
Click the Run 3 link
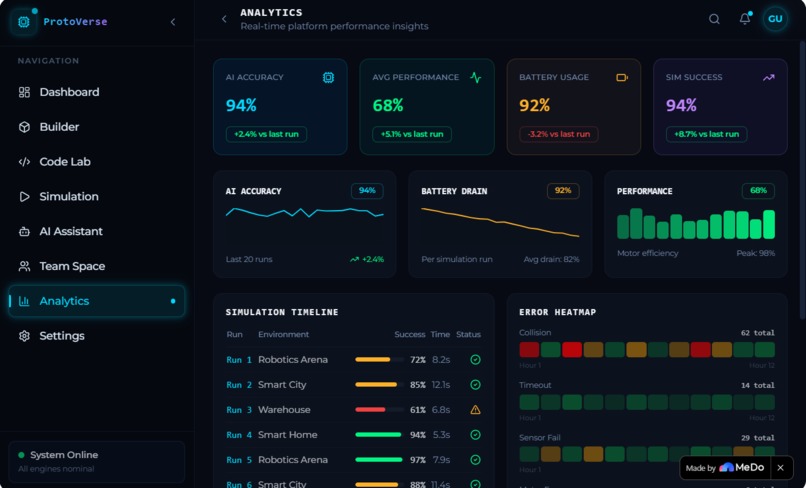(239, 410)
